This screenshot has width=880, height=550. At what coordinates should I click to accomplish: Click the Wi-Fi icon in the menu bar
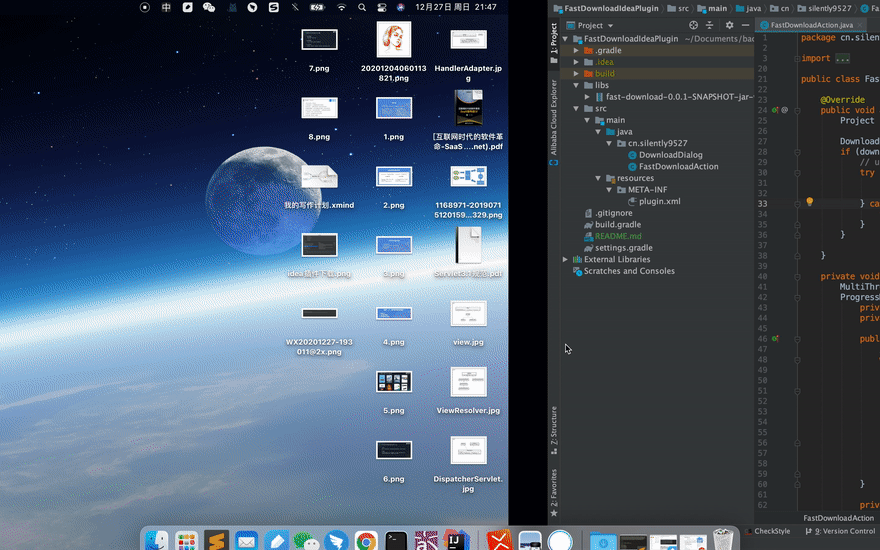click(341, 7)
